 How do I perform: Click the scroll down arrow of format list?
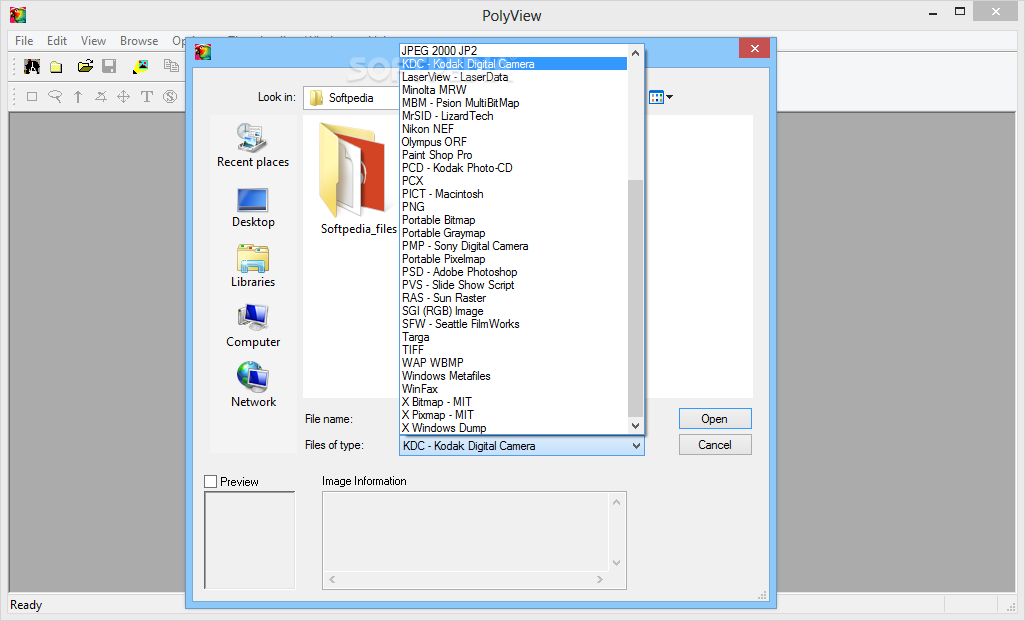[635, 426]
